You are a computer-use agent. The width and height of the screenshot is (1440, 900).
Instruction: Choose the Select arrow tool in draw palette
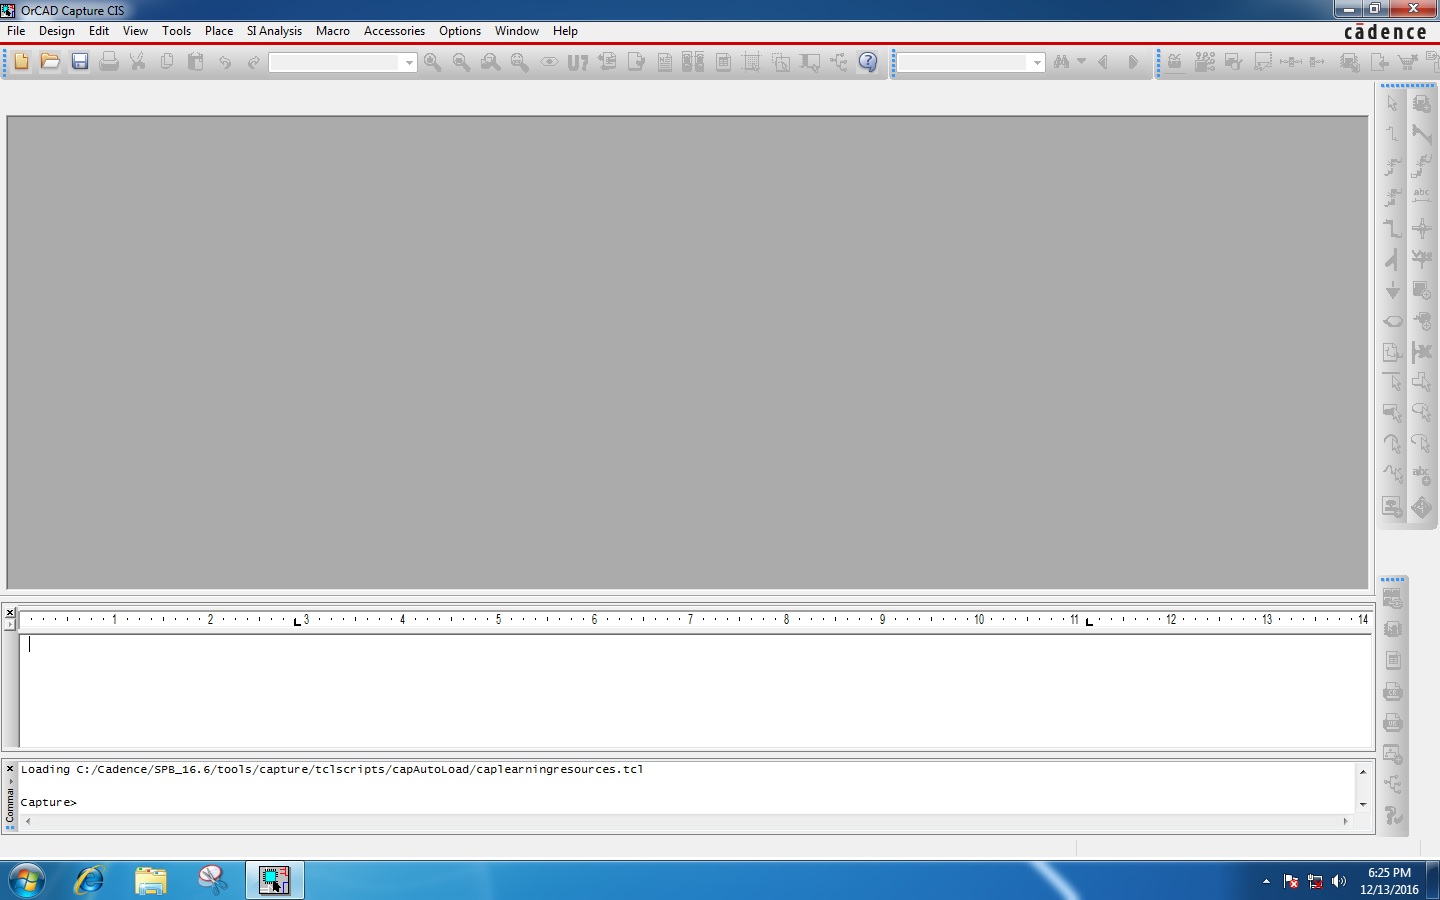point(1393,104)
